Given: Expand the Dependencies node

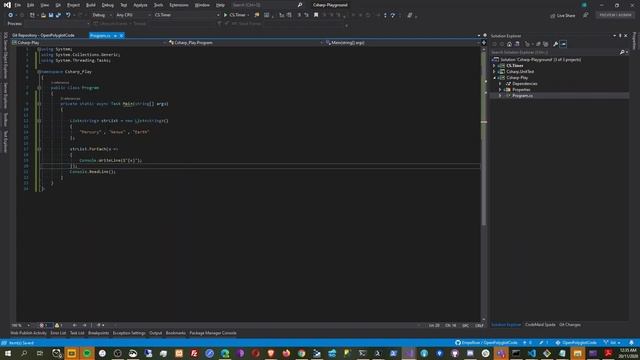Looking at the screenshot, I should coord(500,84).
